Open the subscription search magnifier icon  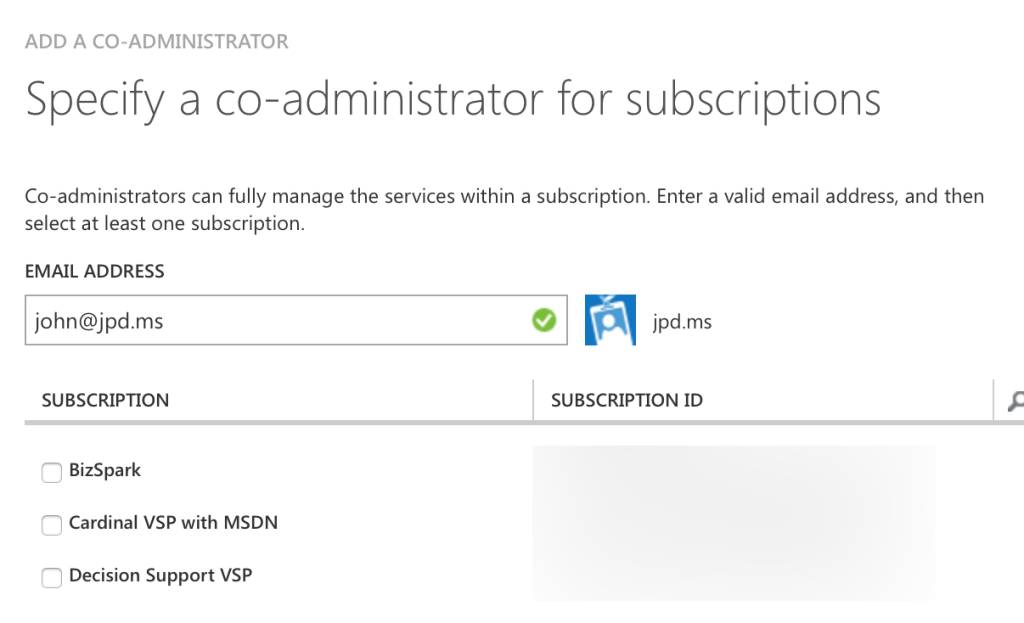pos(1016,400)
